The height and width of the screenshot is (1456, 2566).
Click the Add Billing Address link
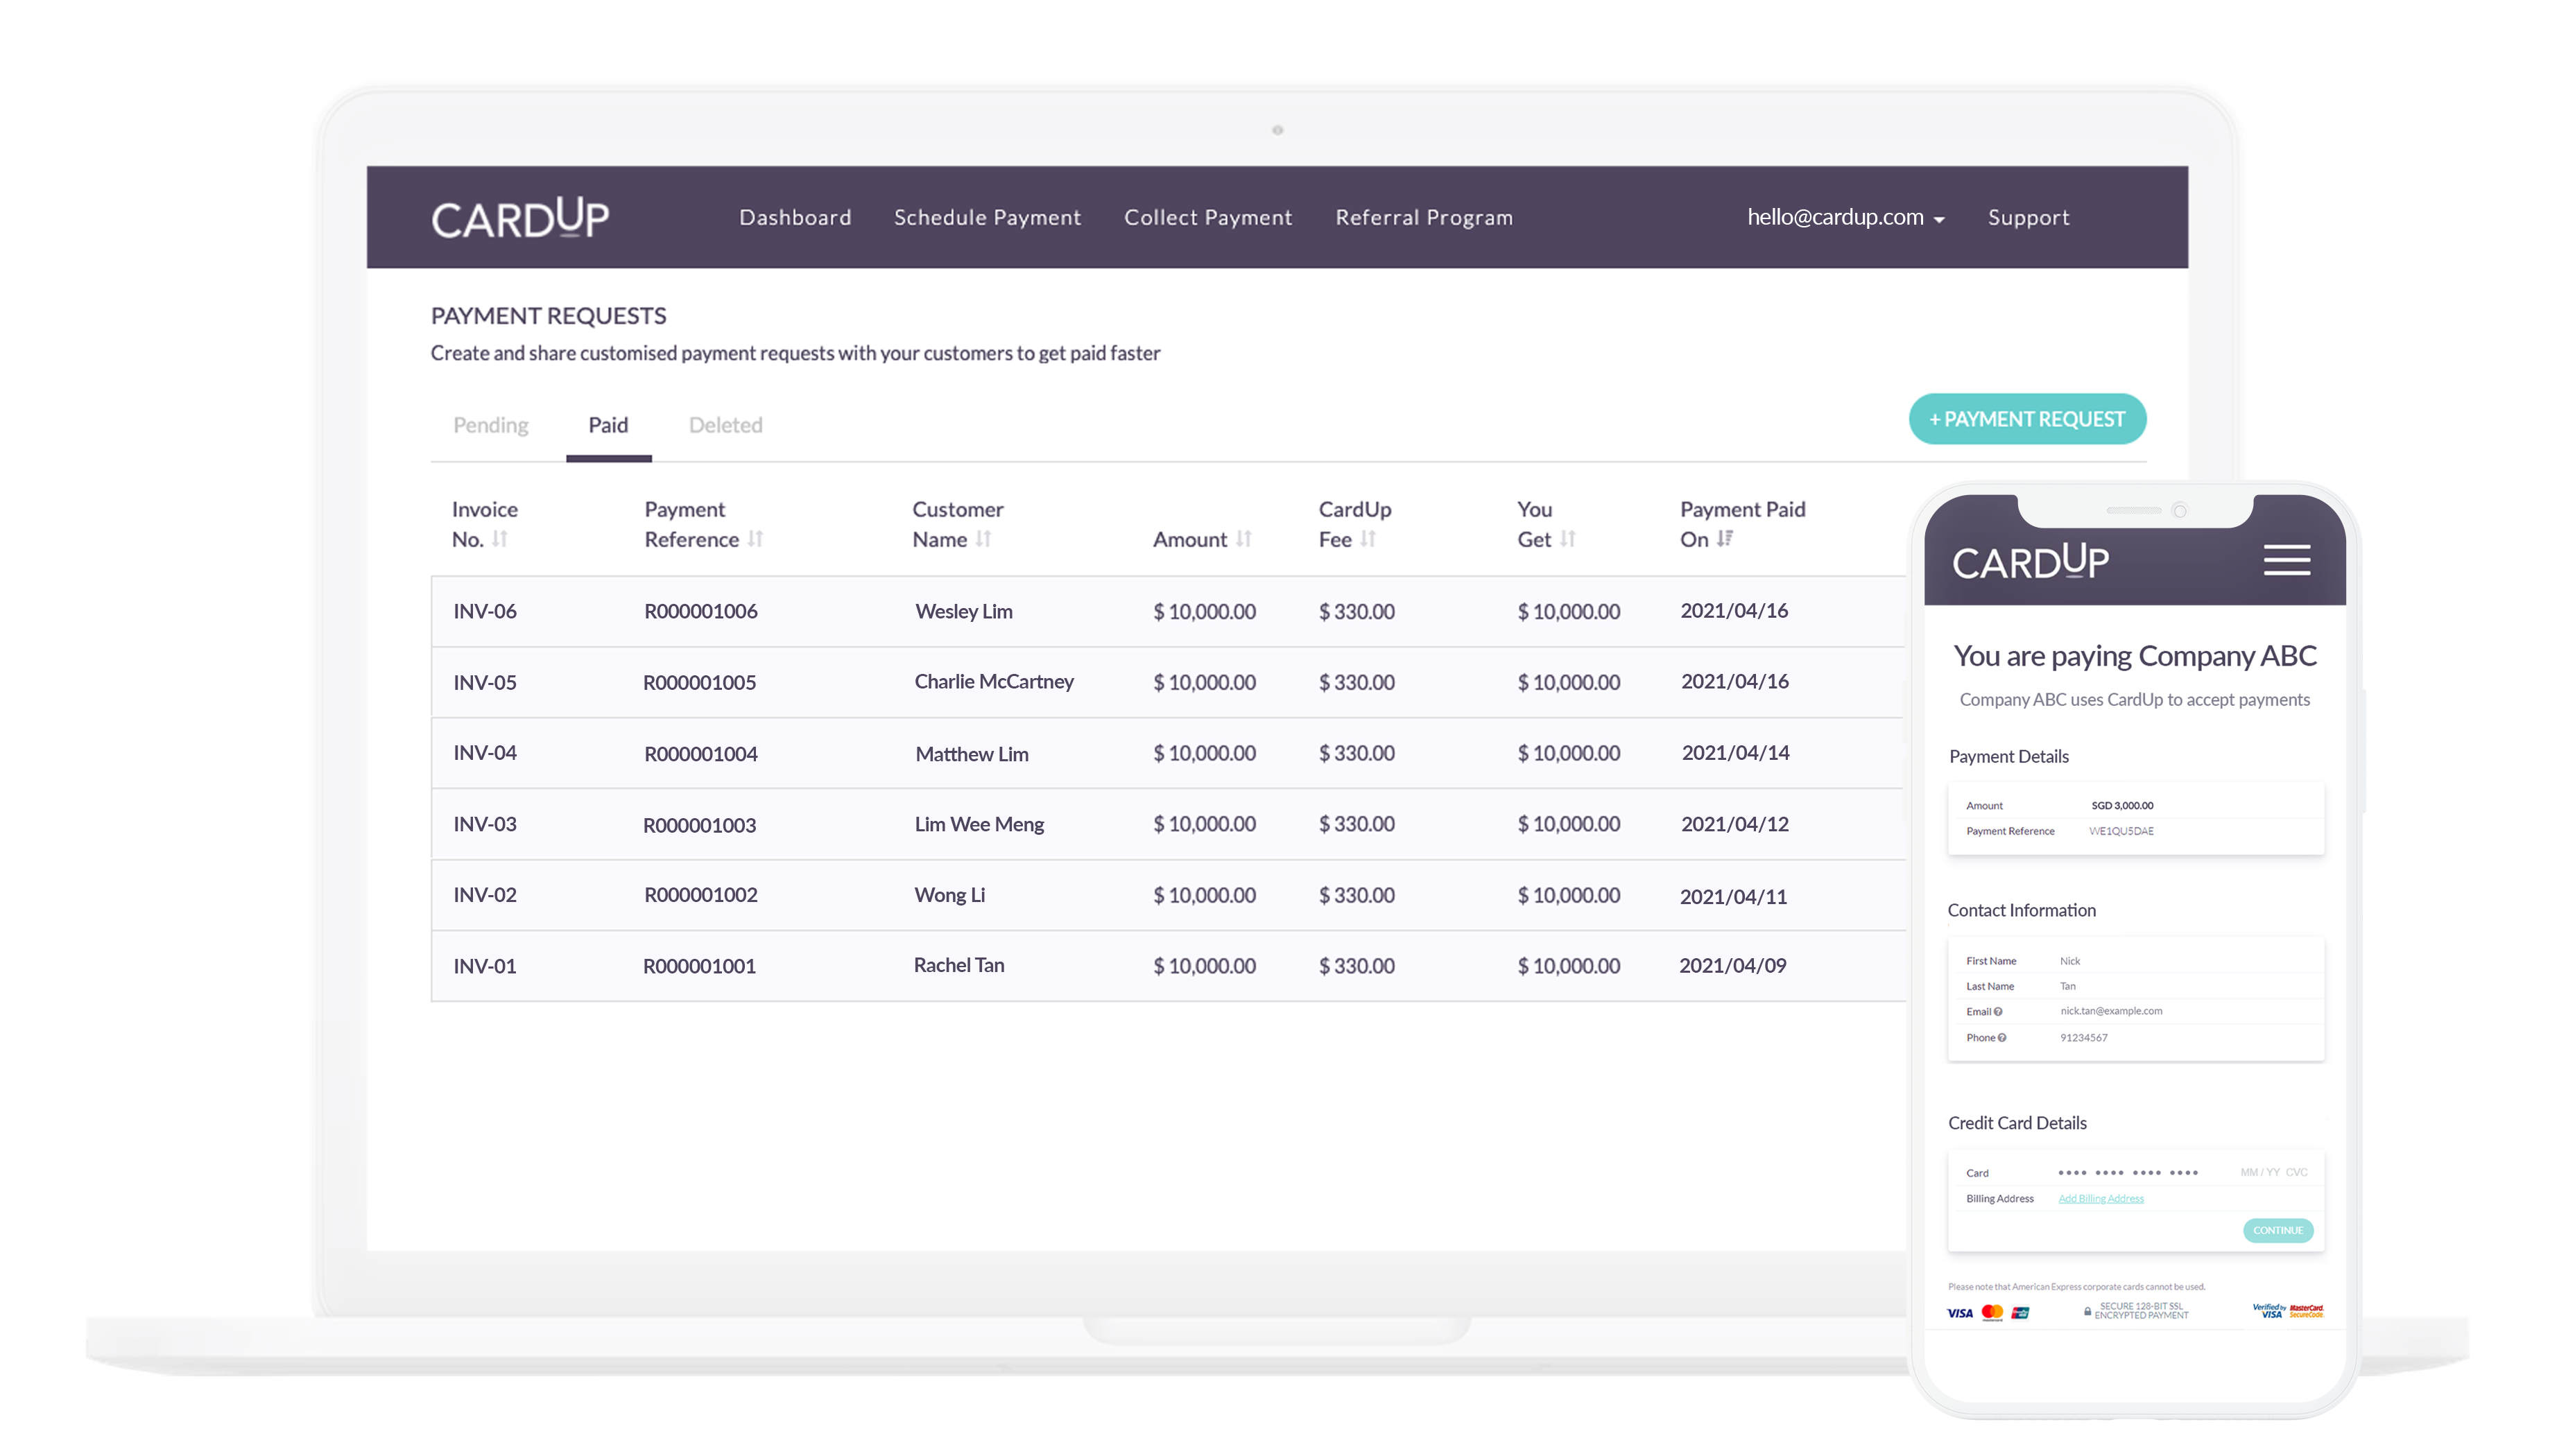(x=2100, y=1198)
